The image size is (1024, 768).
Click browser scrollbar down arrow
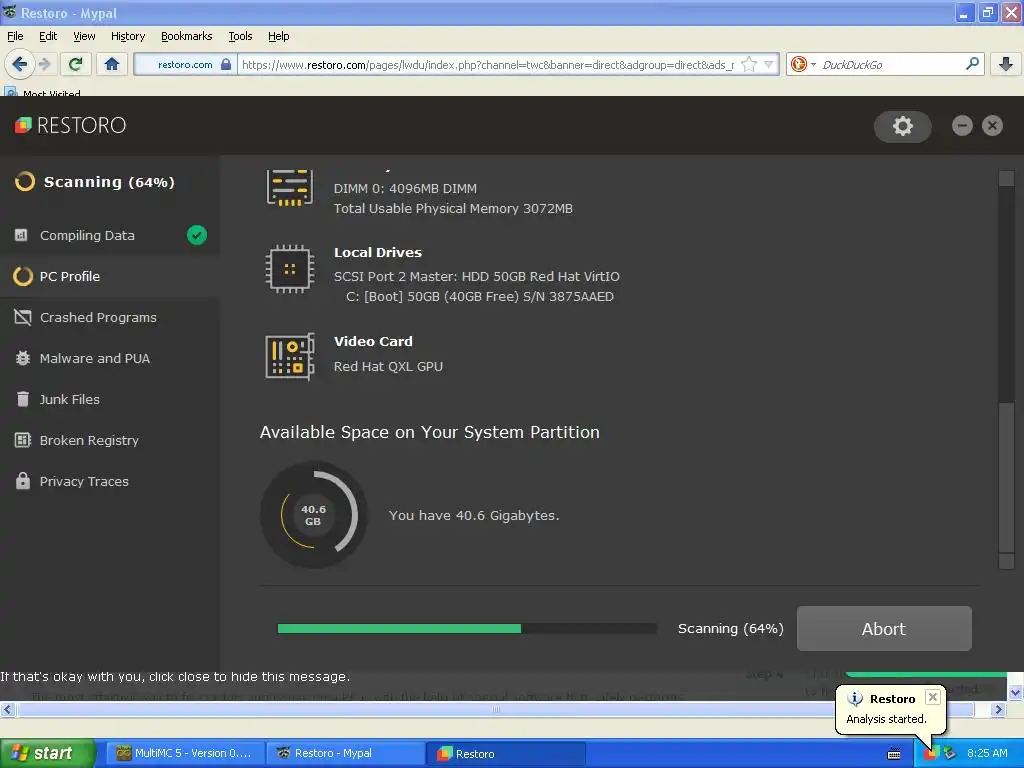click(1015, 692)
